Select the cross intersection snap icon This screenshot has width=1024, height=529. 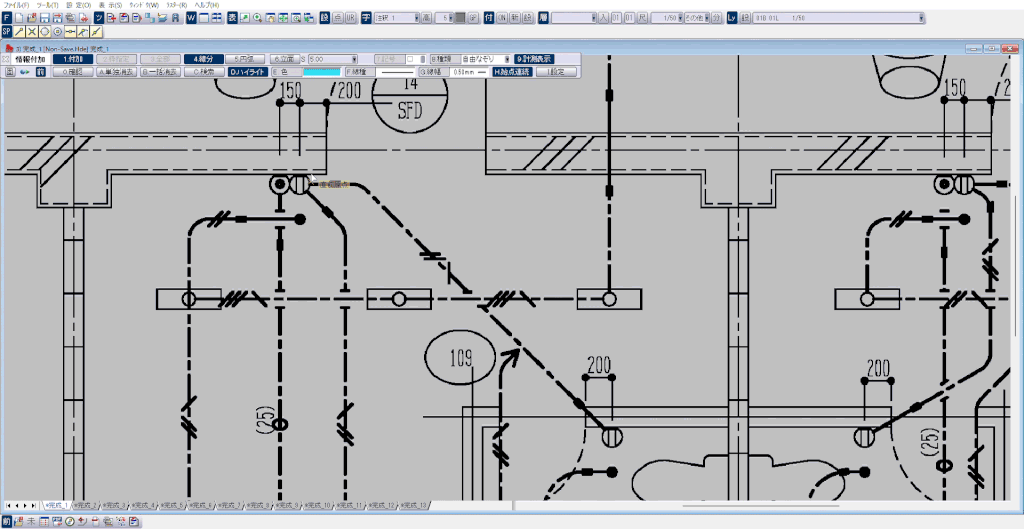pyautogui.click(x=32, y=32)
